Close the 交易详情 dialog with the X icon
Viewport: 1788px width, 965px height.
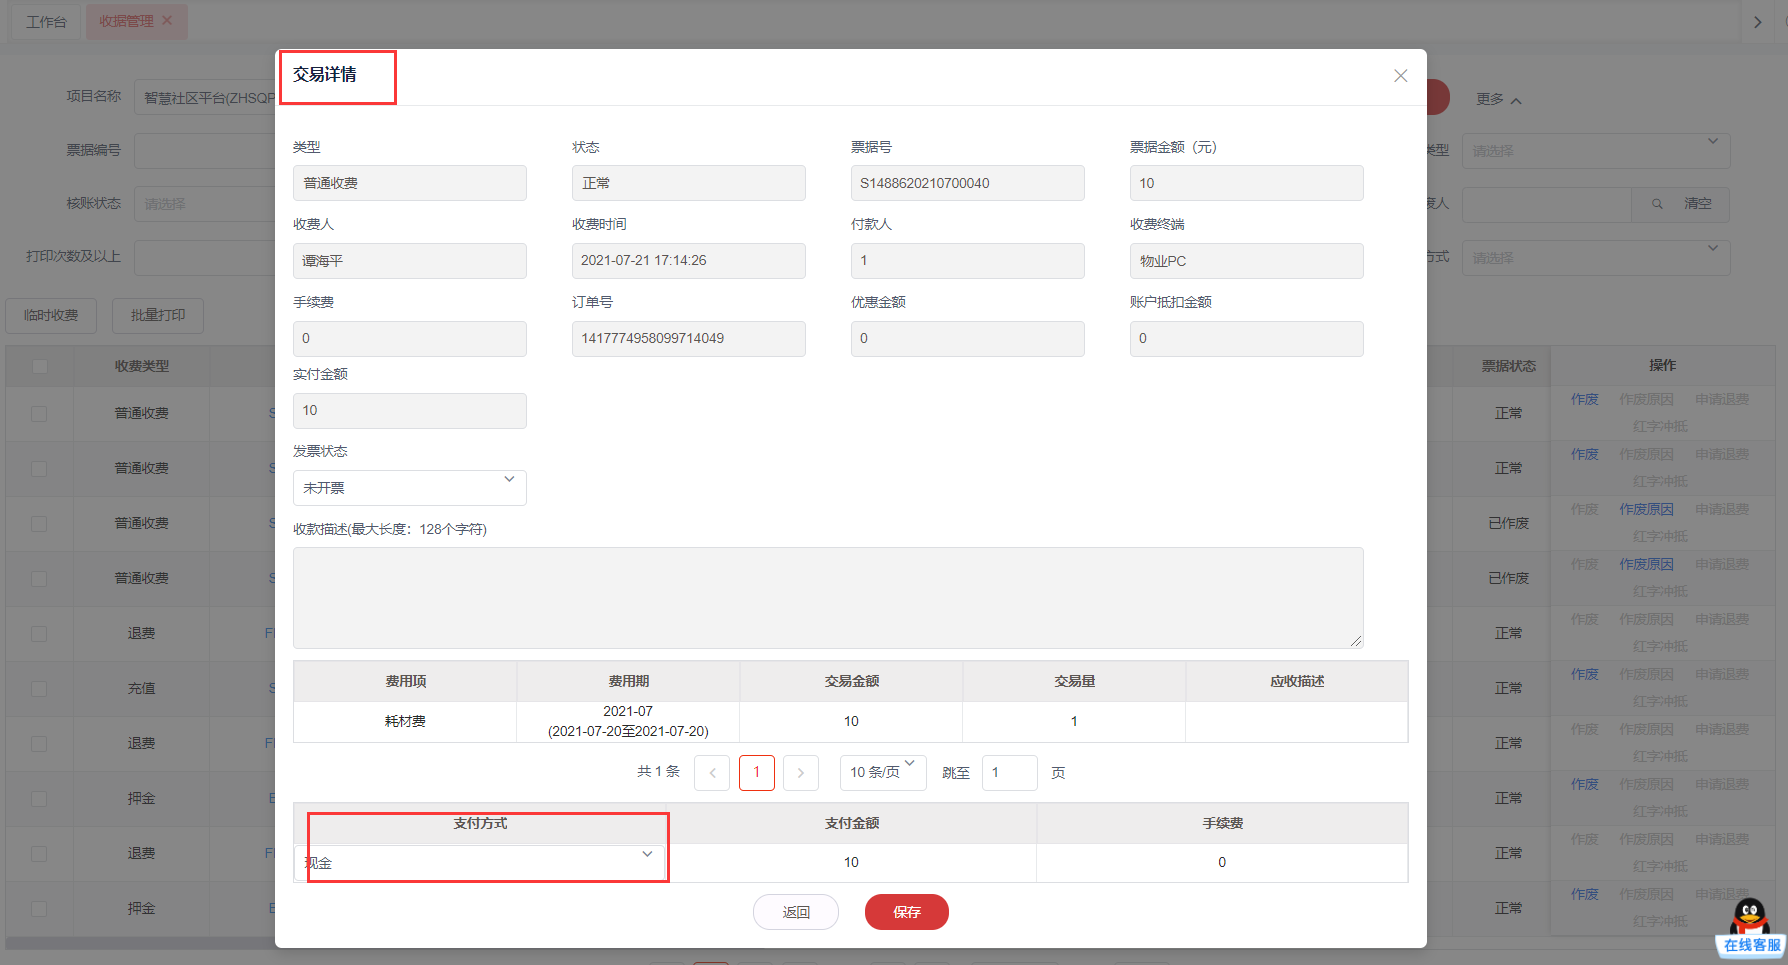1400,76
